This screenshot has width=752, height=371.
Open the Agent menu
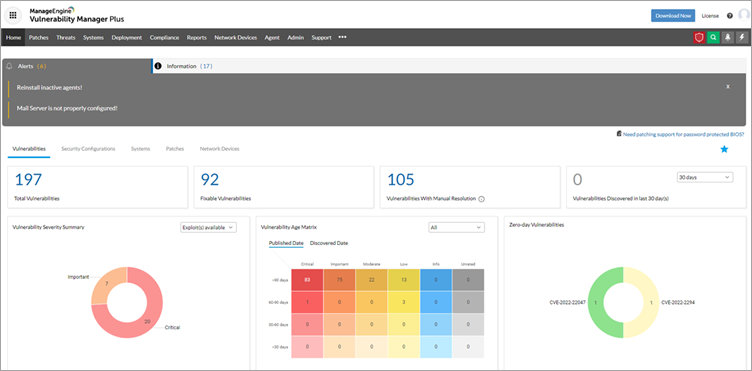(x=272, y=37)
